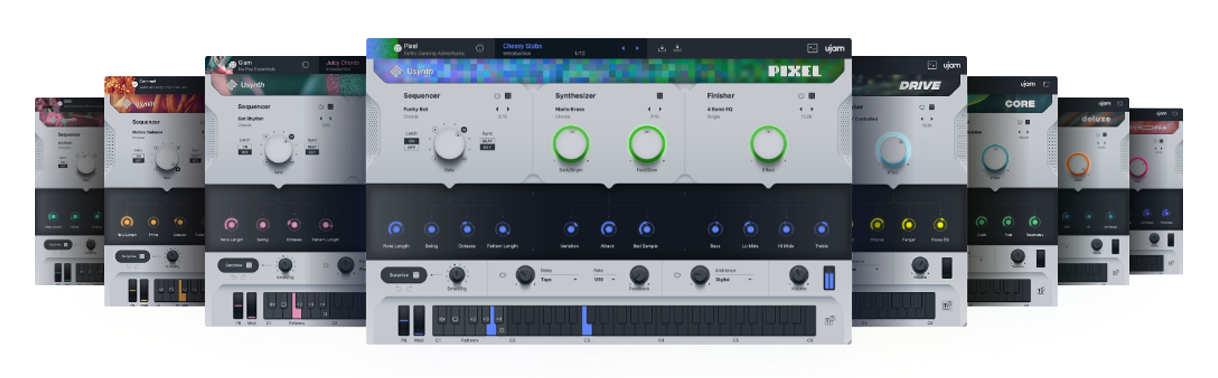This screenshot has width=1218, height=378.
Task: Click the keyboard help icon beside the piano keys
Action: (829, 321)
